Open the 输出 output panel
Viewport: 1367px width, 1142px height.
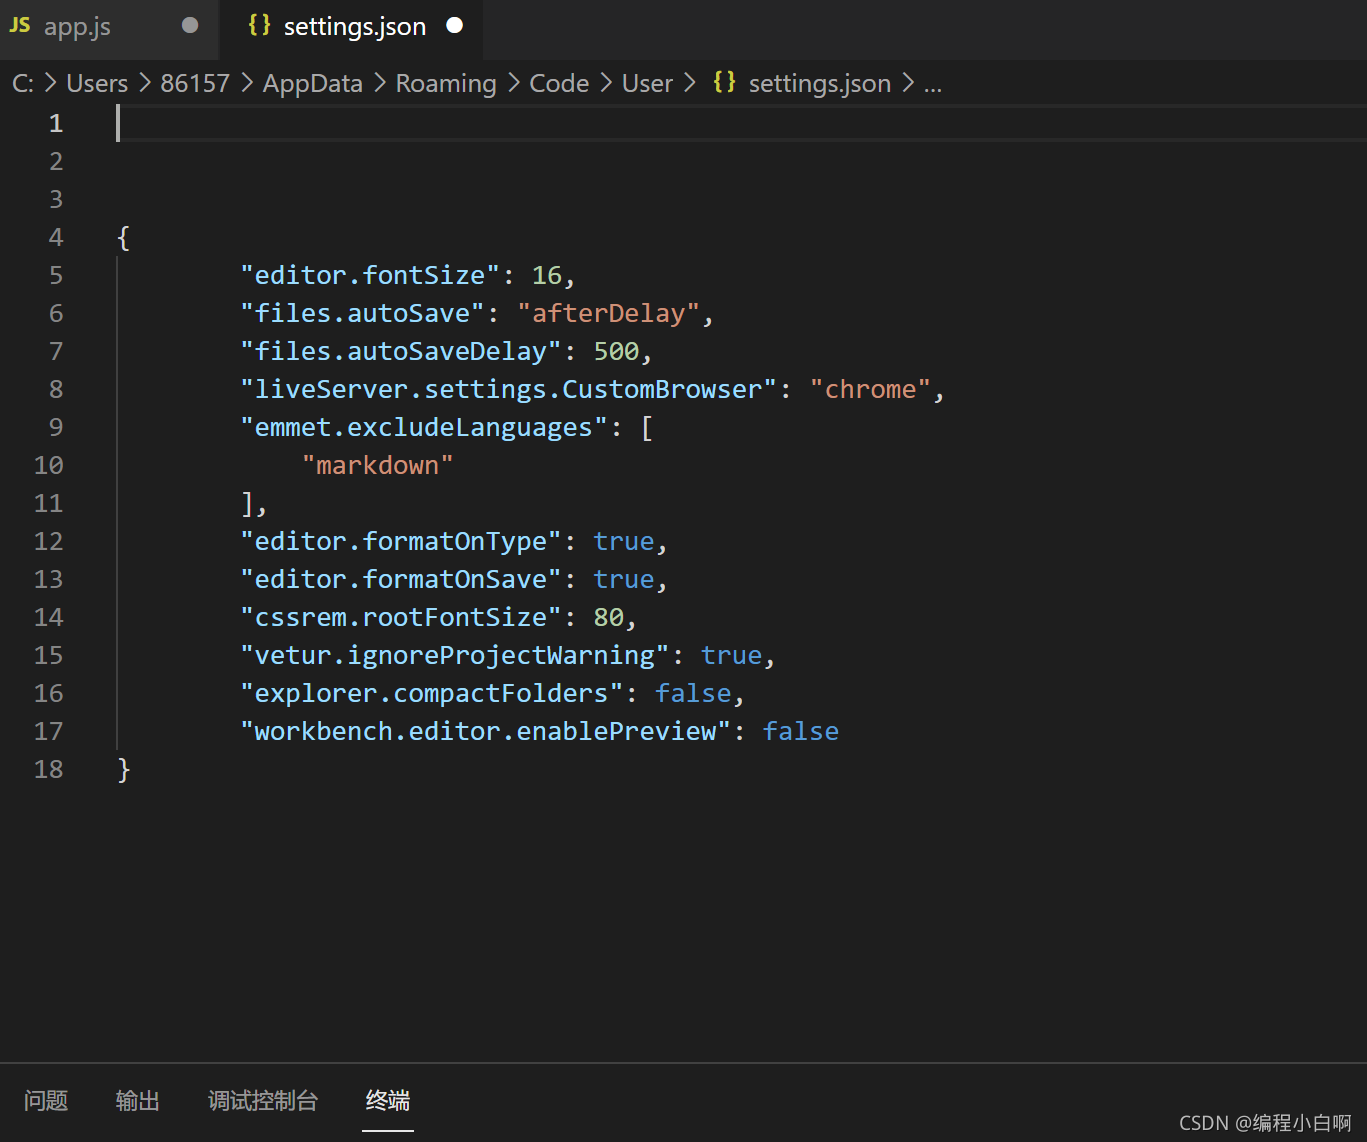(137, 1100)
